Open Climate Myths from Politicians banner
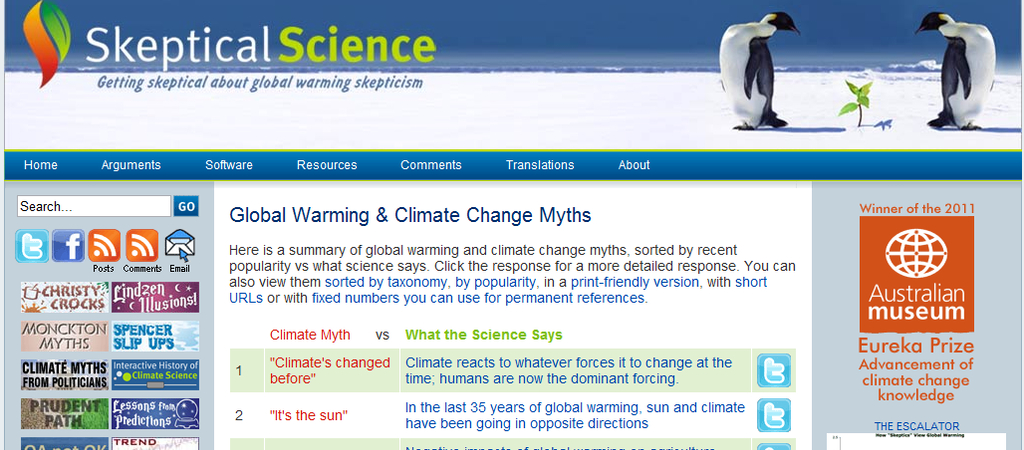Screen dimensions: 1024x450 64,375
